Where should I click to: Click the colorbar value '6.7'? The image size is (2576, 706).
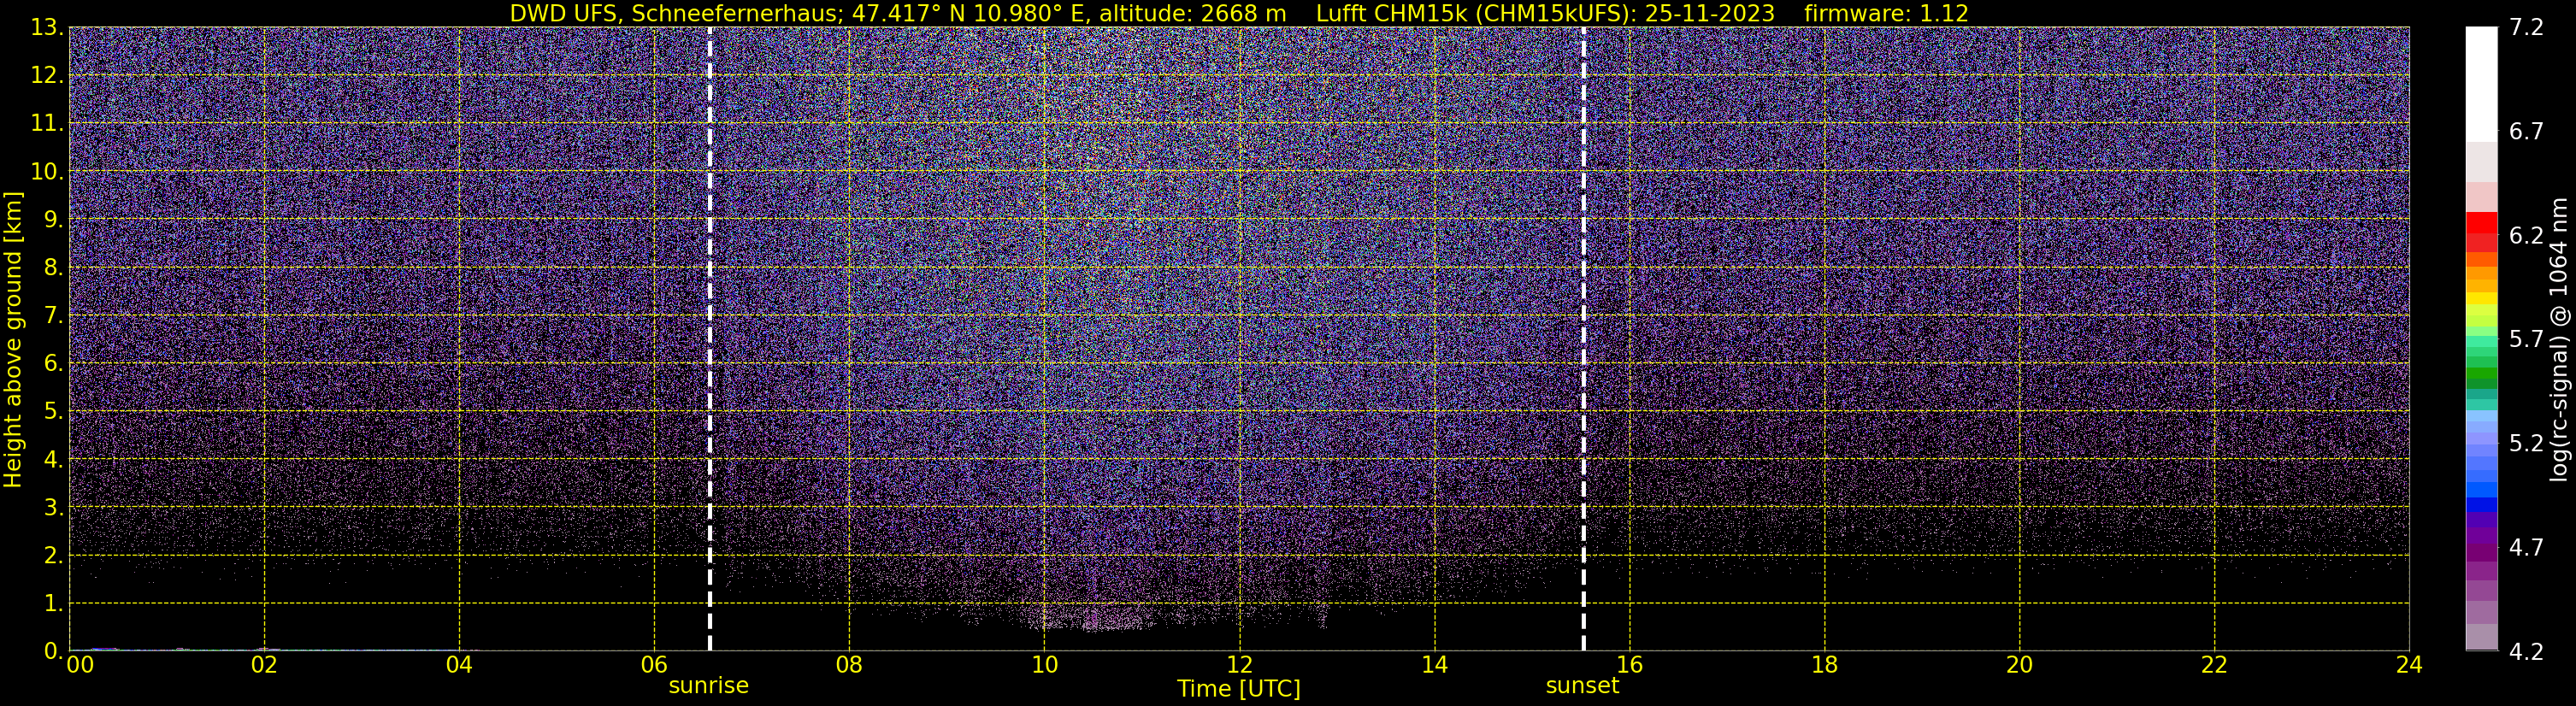pyautogui.click(x=2527, y=132)
